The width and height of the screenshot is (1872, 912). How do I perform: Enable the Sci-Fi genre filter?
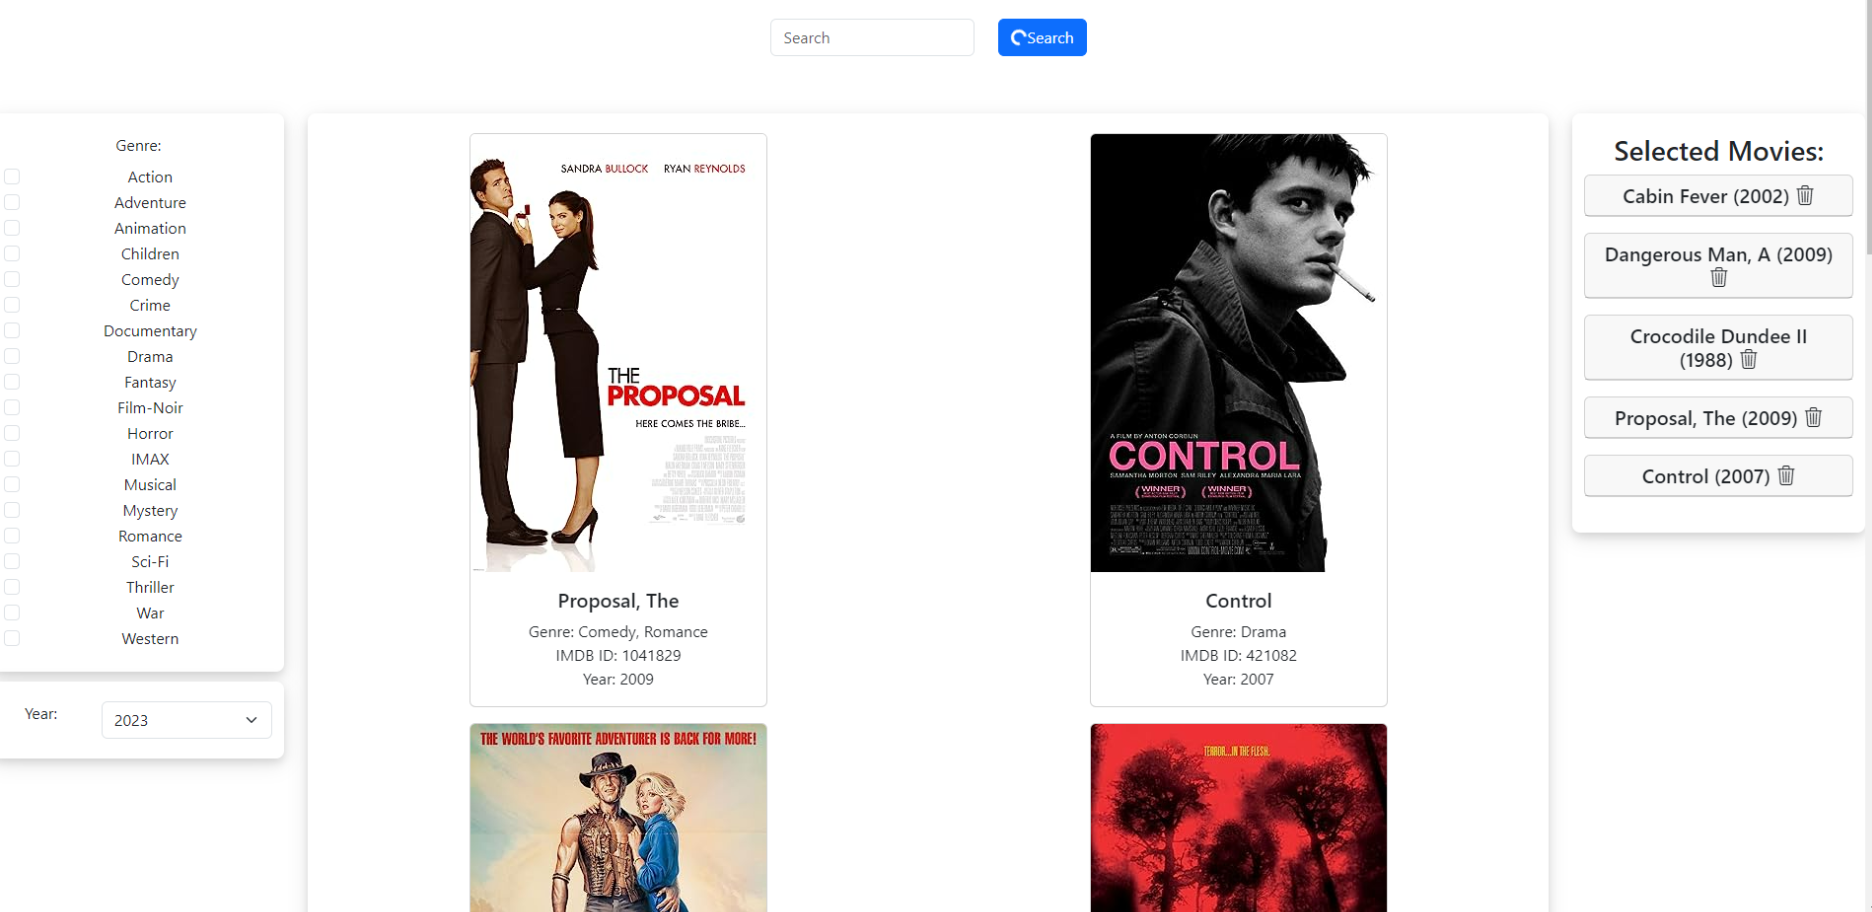12,561
